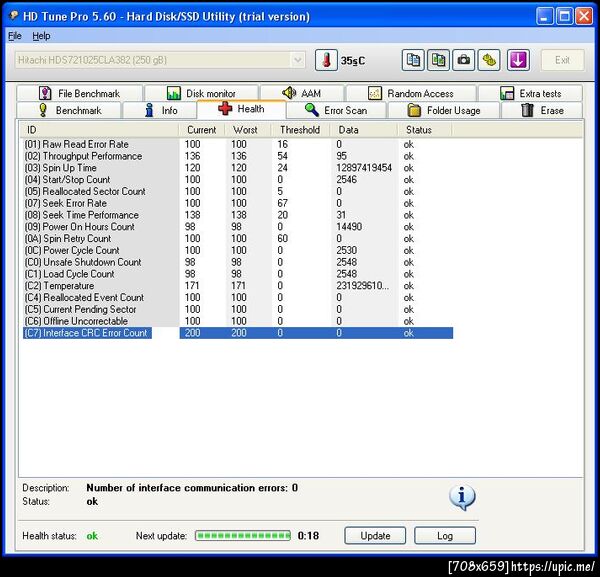
Task: Switch to the Random Access tab
Action: [411, 93]
